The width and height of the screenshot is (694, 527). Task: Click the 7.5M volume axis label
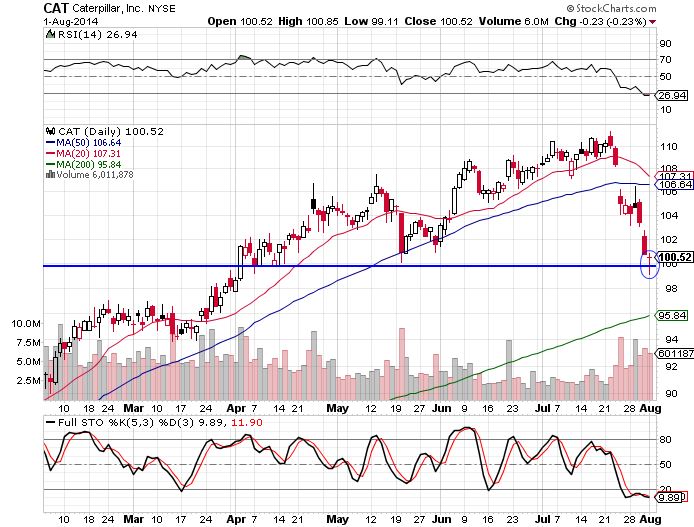(x=28, y=343)
